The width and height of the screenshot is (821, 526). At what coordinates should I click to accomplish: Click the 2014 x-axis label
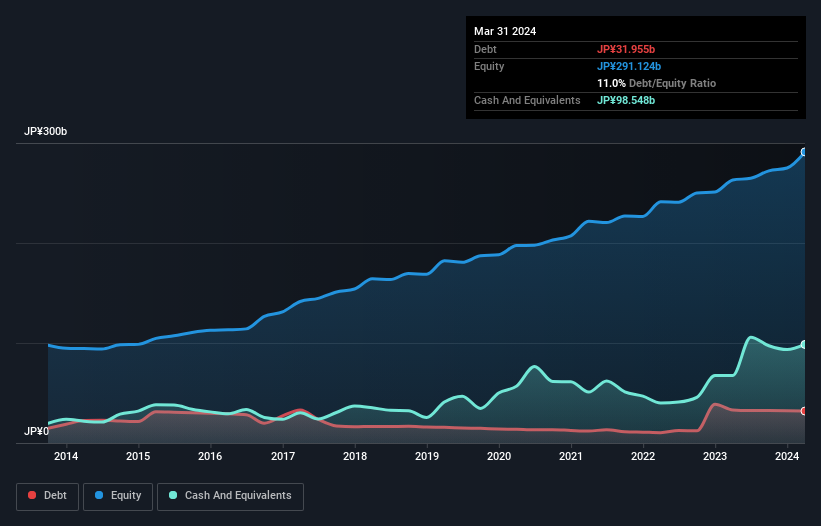tap(66, 457)
